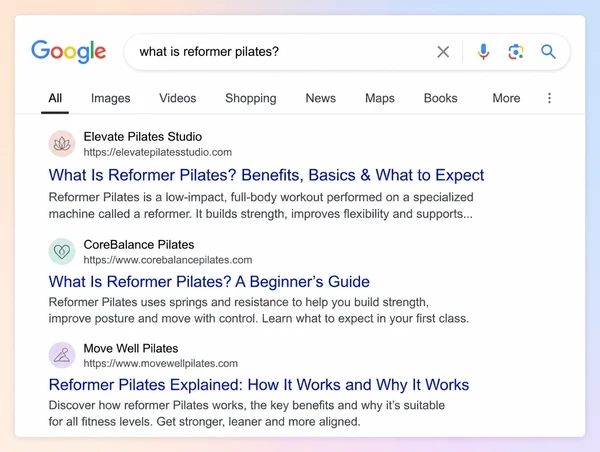Switch to the Images tab
This screenshot has width=600, height=452.
pos(111,98)
